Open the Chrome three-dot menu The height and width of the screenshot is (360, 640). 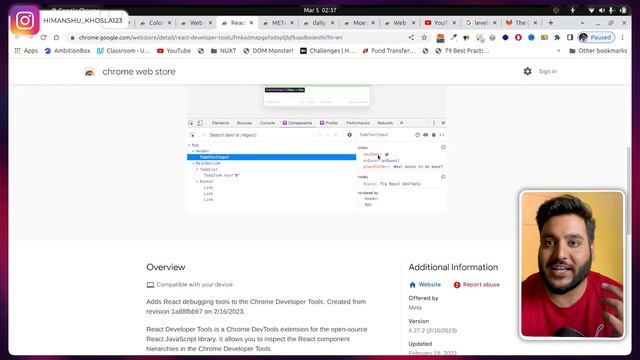[x=622, y=38]
